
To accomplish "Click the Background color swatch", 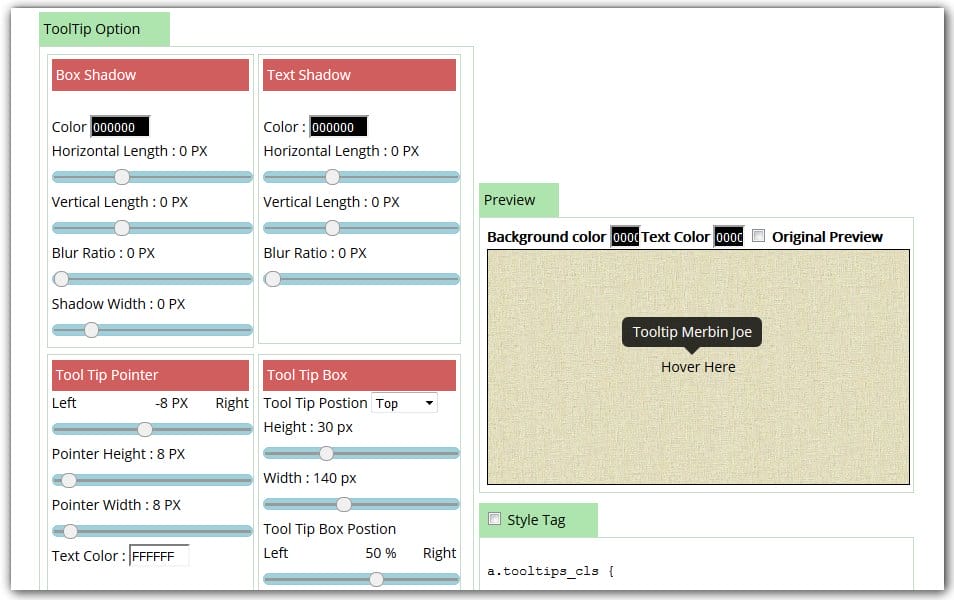I will click(623, 236).
